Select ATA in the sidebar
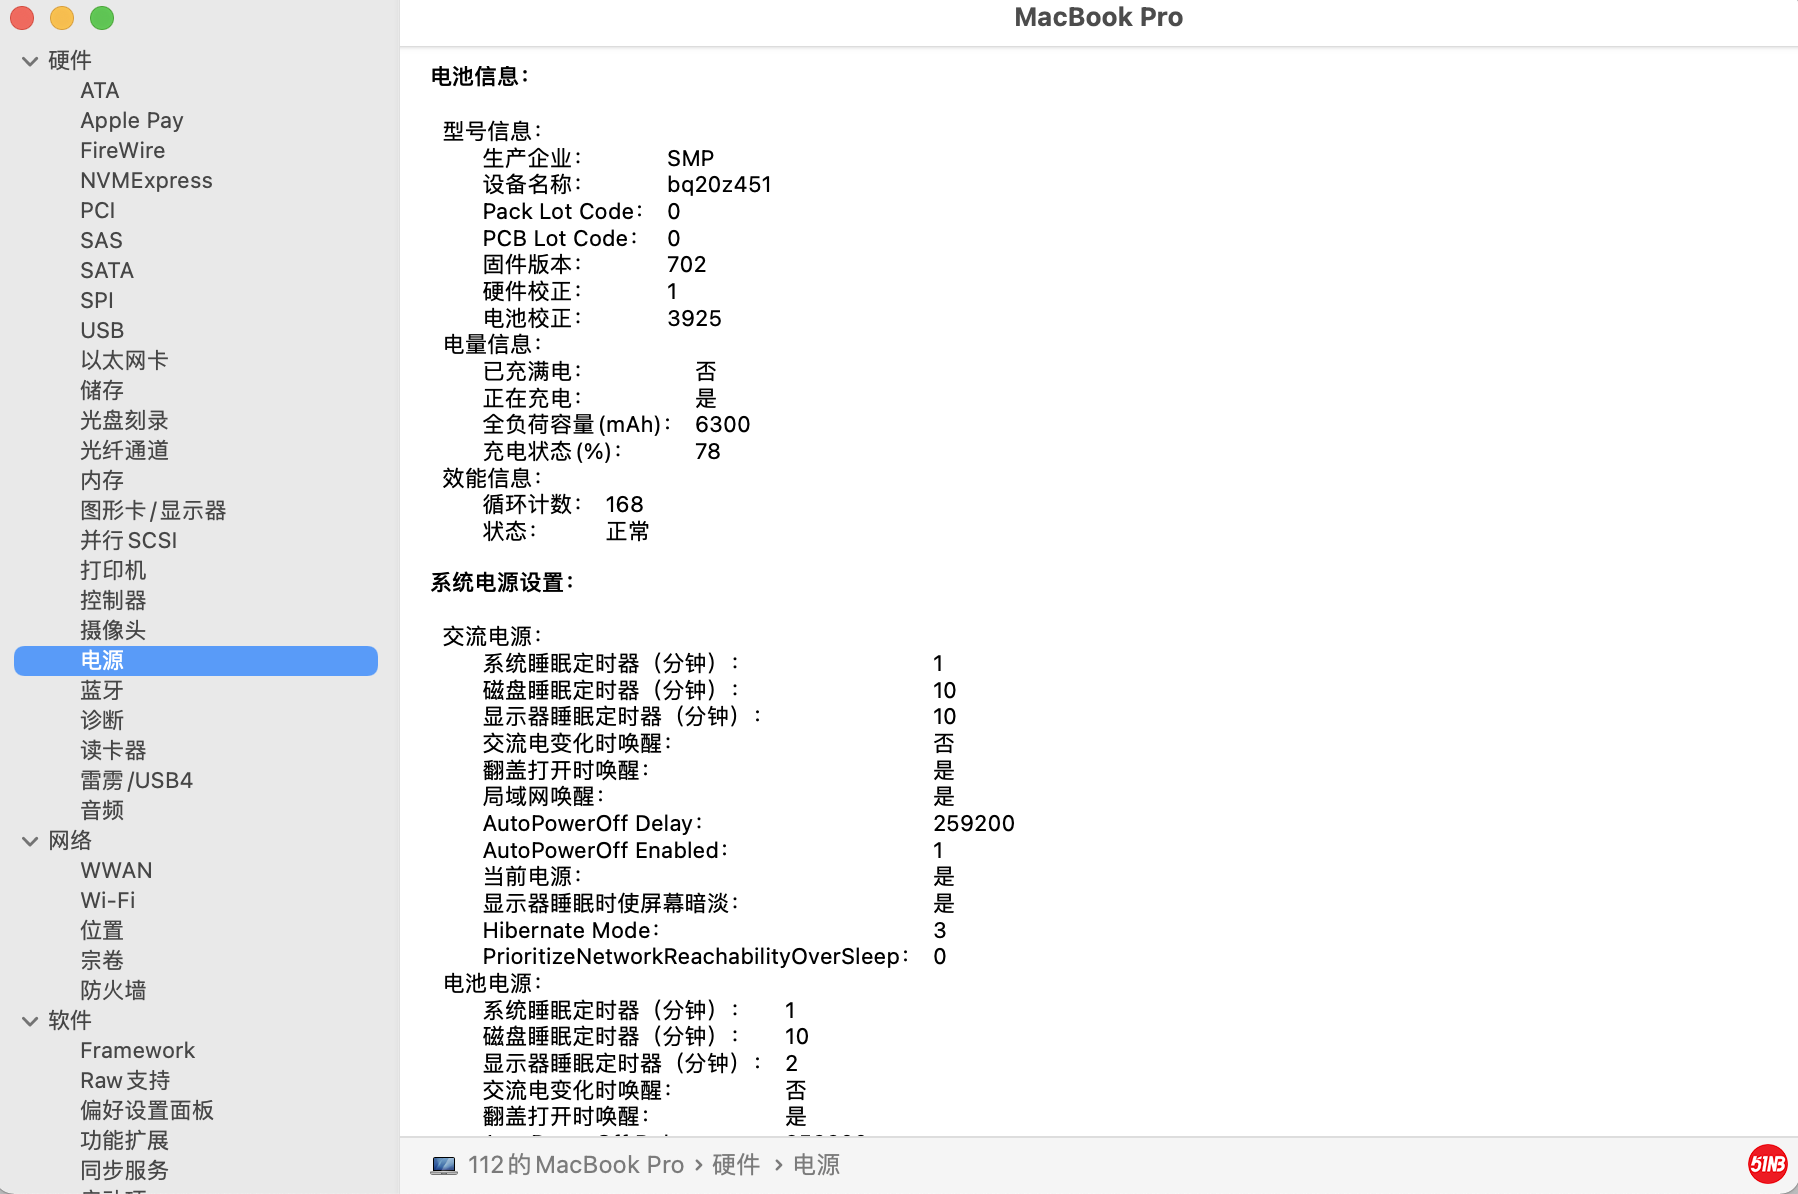Image resolution: width=1798 pixels, height=1194 pixels. pyautogui.click(x=100, y=91)
